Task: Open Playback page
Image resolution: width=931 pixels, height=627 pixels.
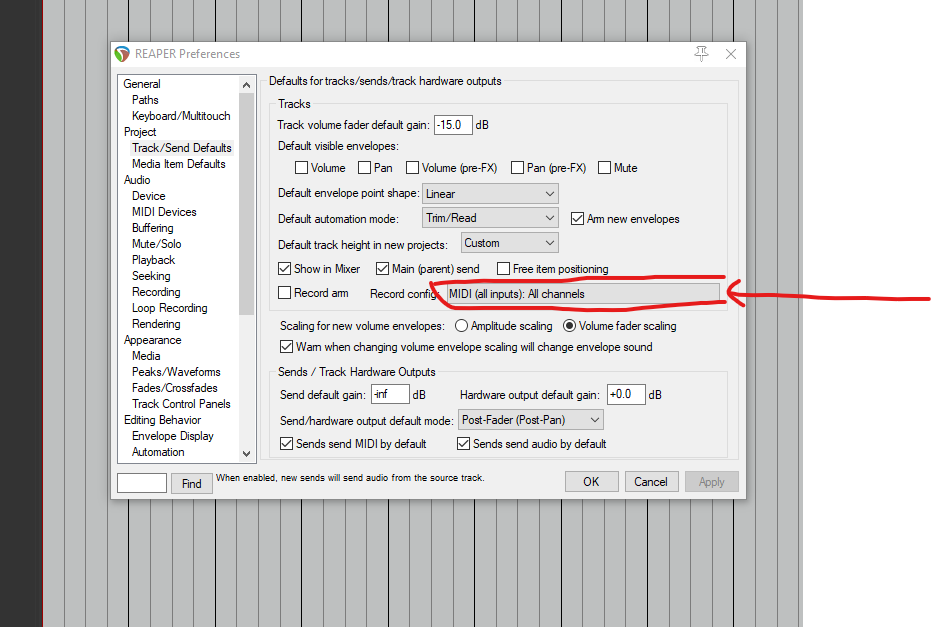Action: click(154, 260)
